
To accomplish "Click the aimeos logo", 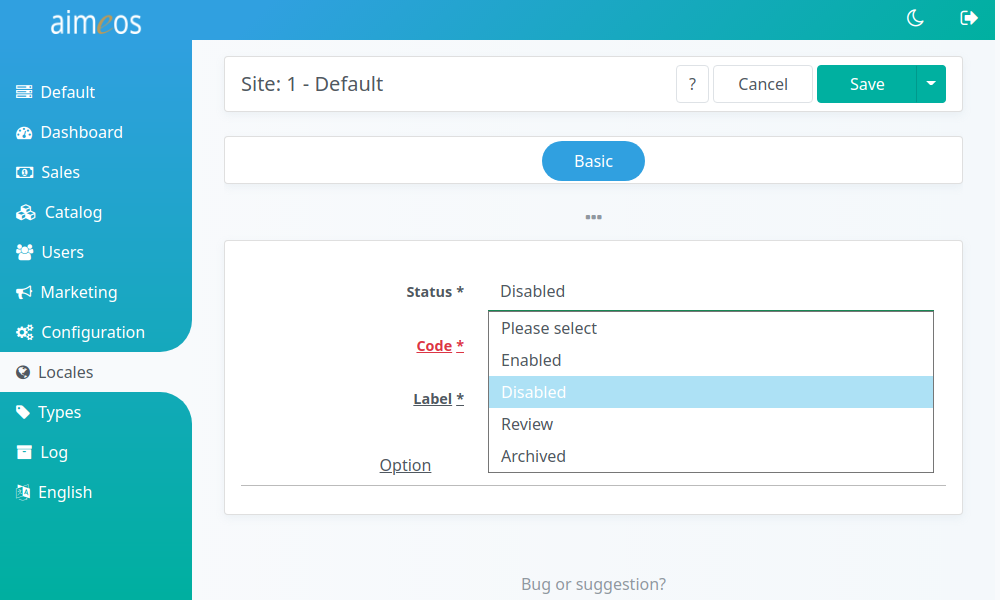I will pos(96,22).
